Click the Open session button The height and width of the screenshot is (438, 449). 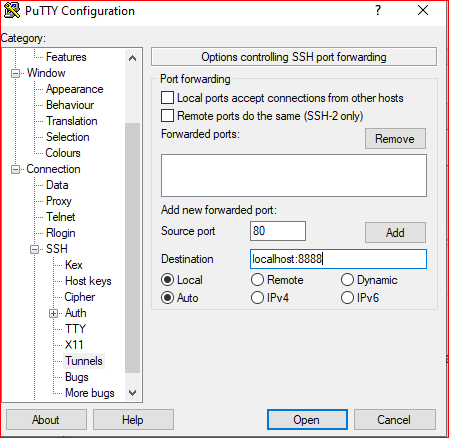pyautogui.click(x=307, y=420)
